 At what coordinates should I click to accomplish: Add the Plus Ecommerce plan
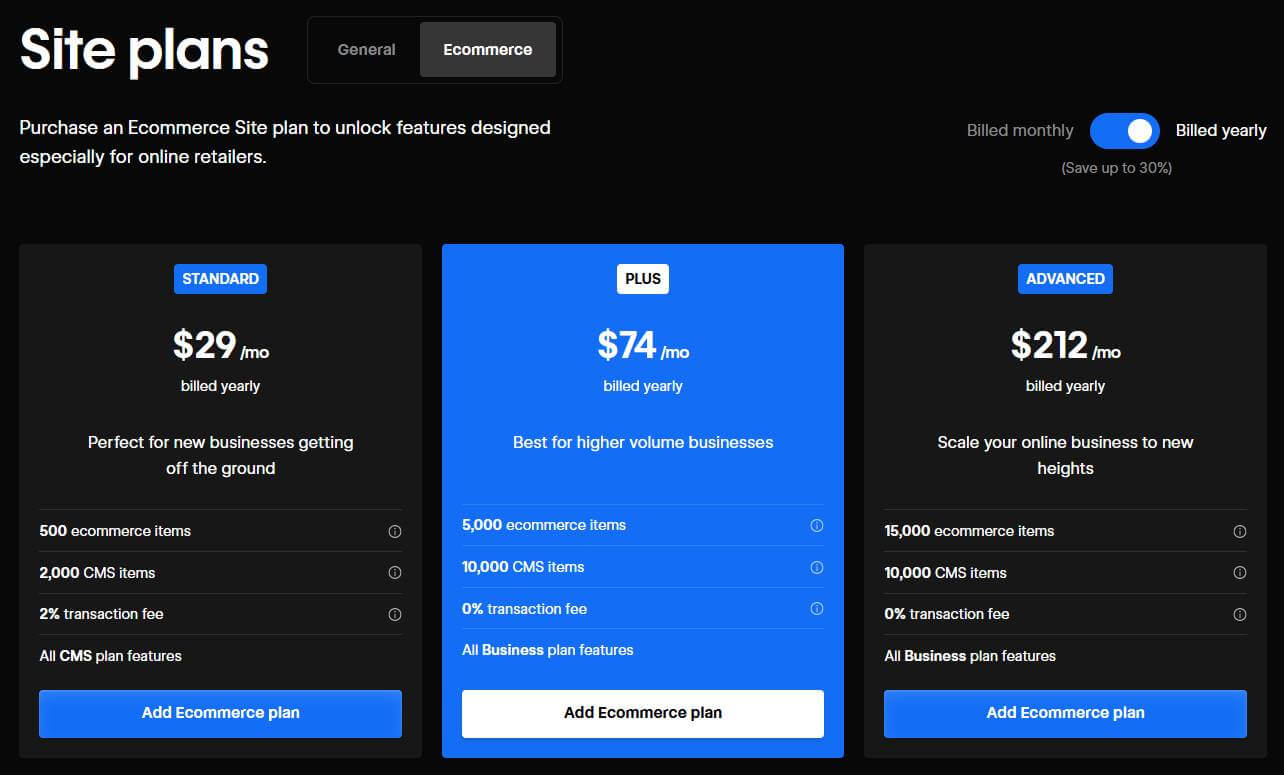coord(642,712)
